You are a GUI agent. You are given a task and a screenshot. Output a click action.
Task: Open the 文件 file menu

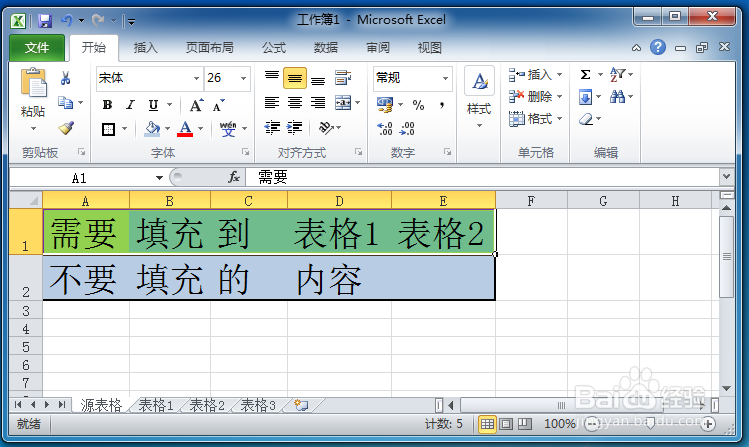(37, 48)
